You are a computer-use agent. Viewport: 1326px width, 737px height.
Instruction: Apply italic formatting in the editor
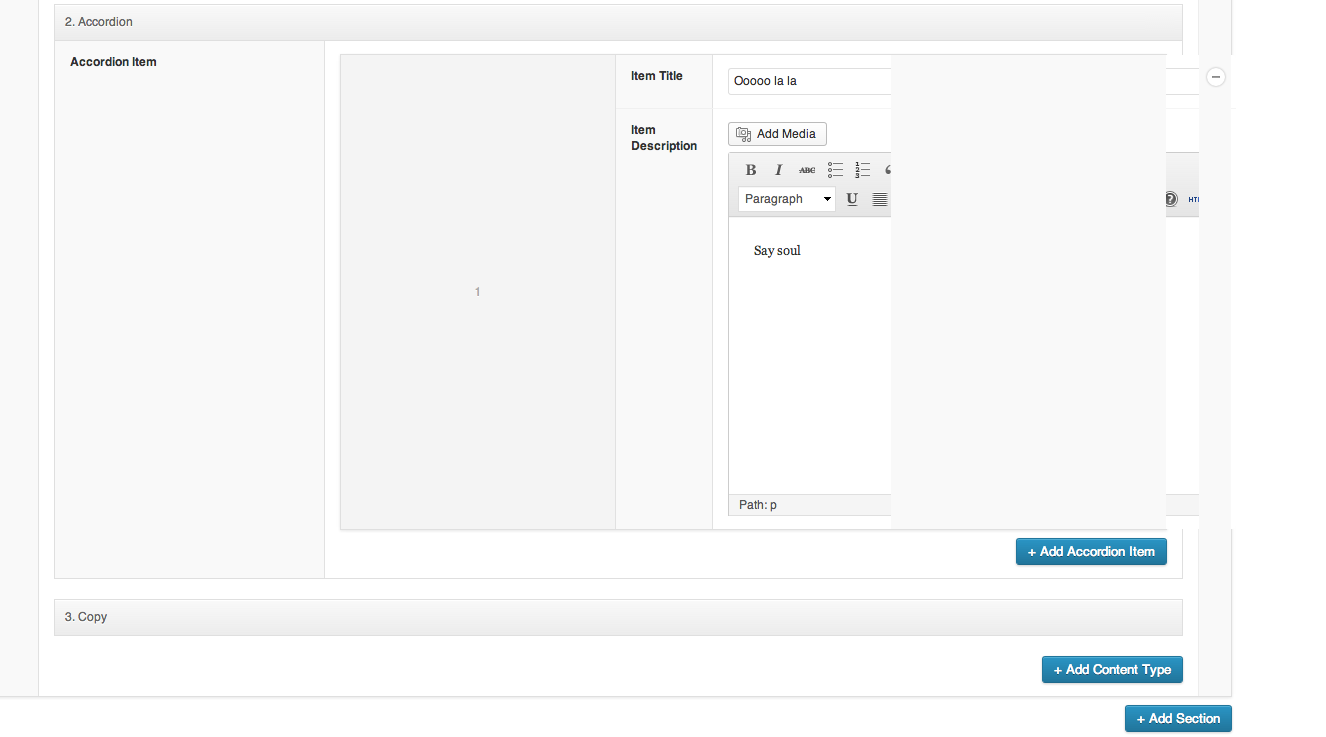point(778,170)
